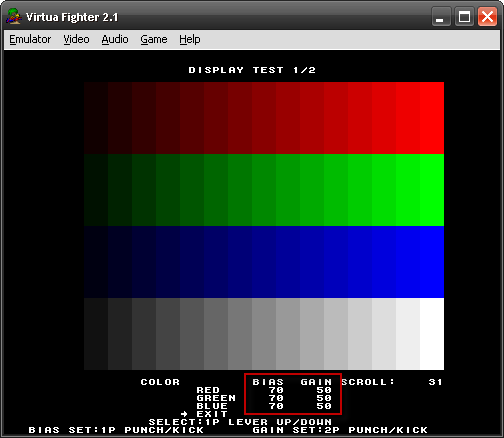Click the RED bias value 70

[276, 390]
